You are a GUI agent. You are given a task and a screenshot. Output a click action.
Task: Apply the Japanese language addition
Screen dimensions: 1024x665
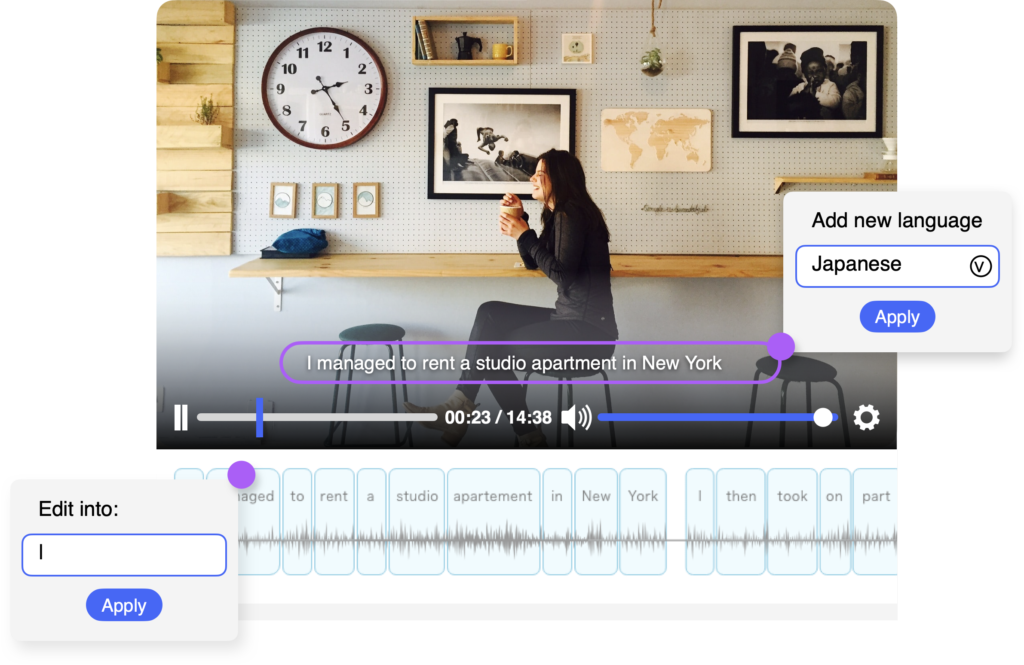point(897,316)
